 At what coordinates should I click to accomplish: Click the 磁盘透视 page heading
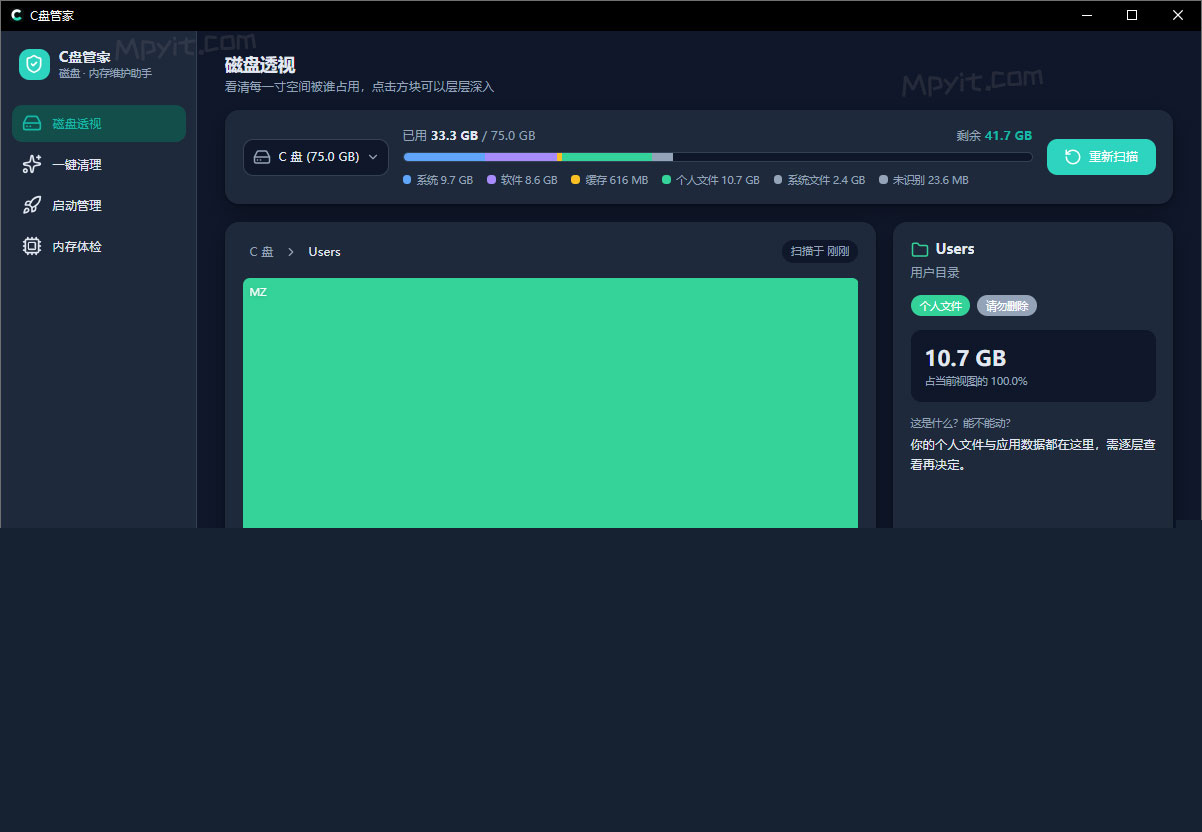pyautogui.click(x=260, y=65)
